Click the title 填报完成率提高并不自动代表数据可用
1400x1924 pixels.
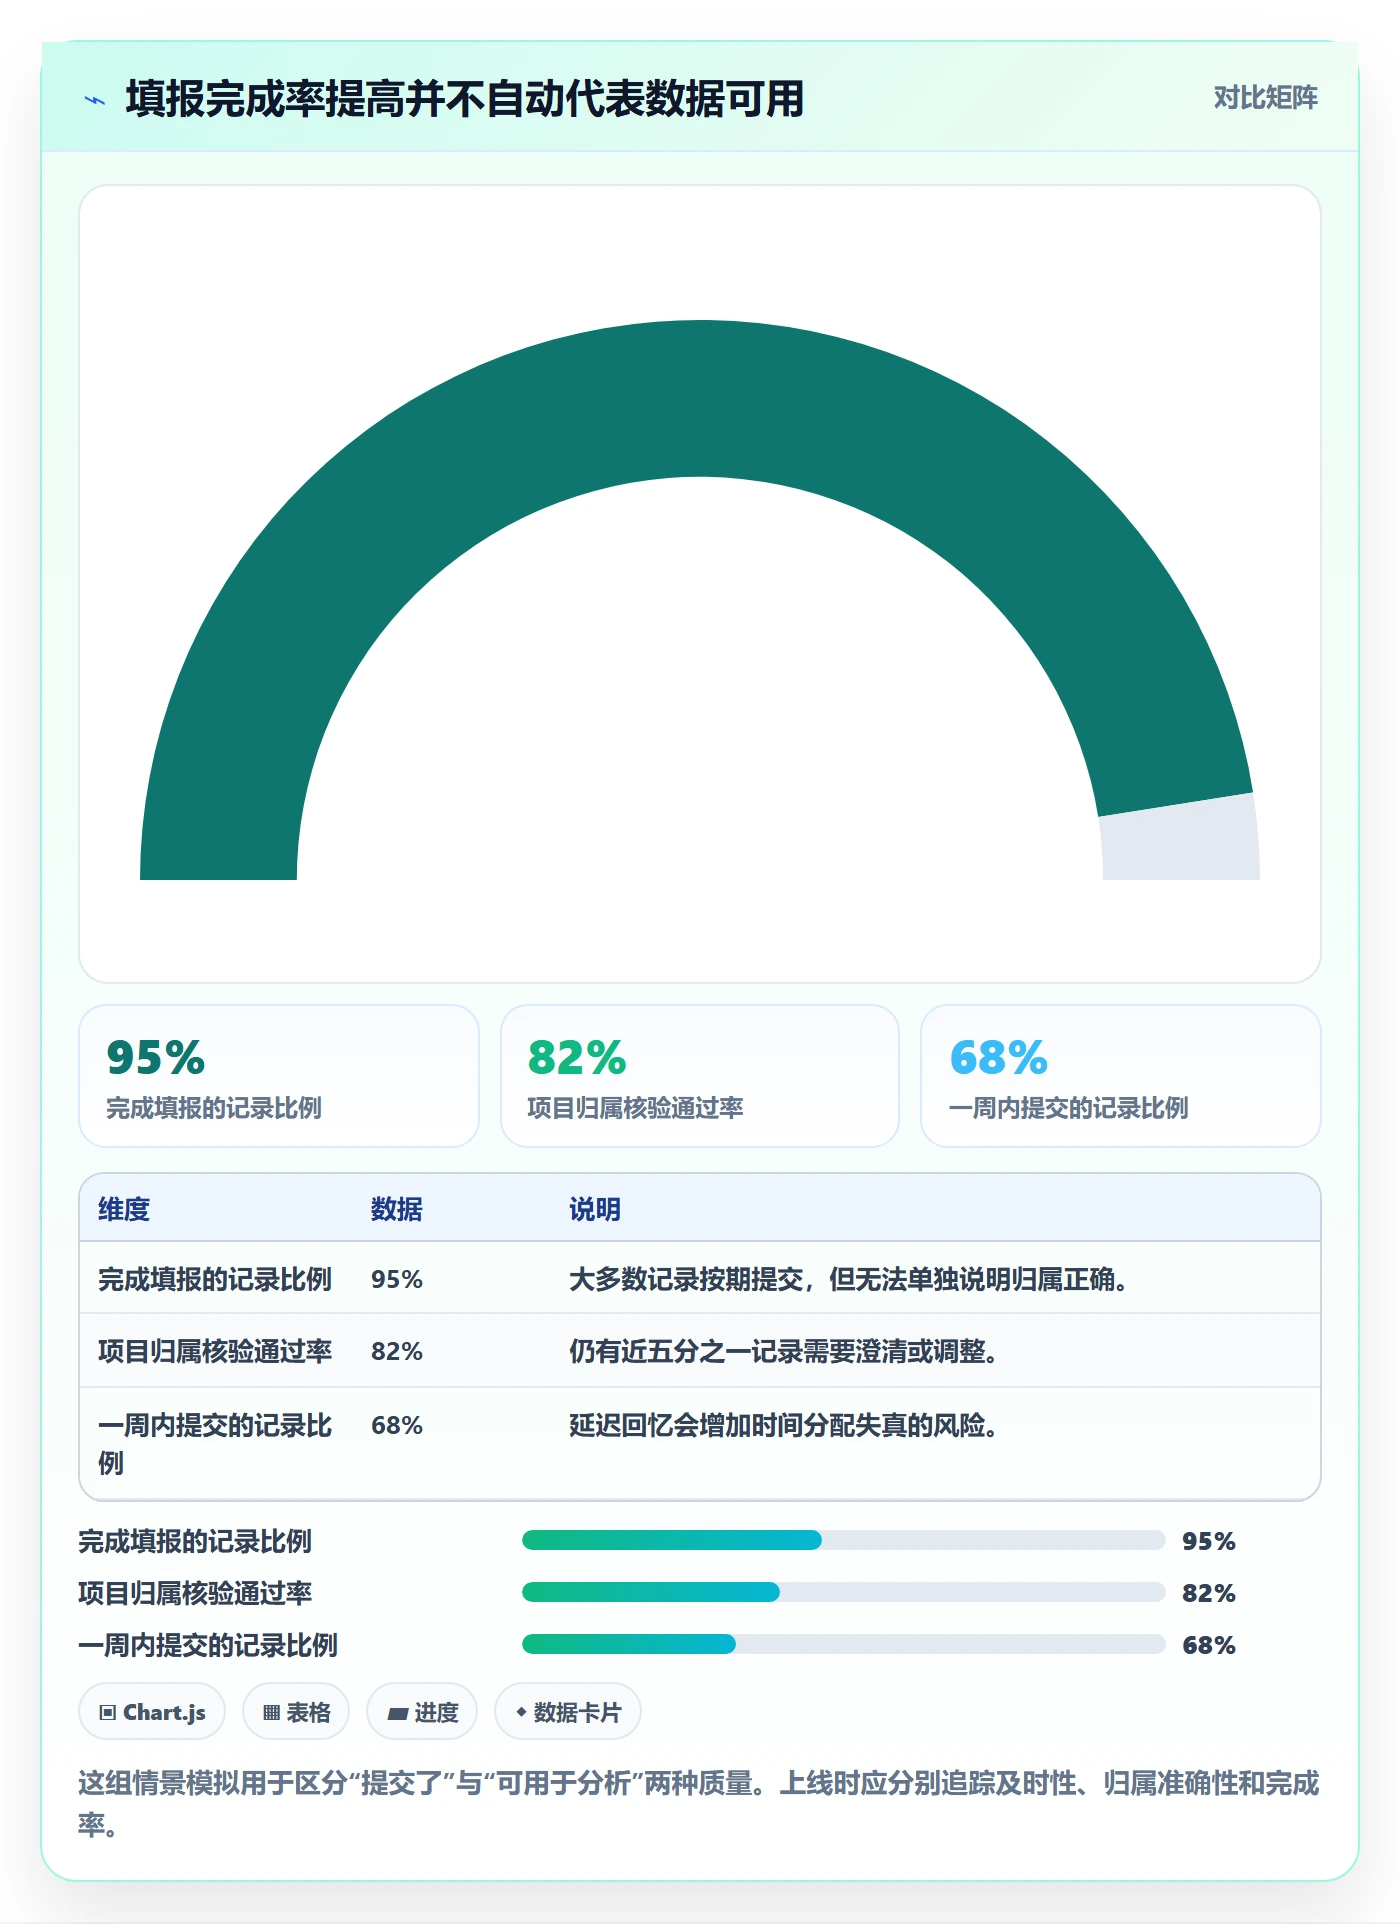(x=465, y=99)
